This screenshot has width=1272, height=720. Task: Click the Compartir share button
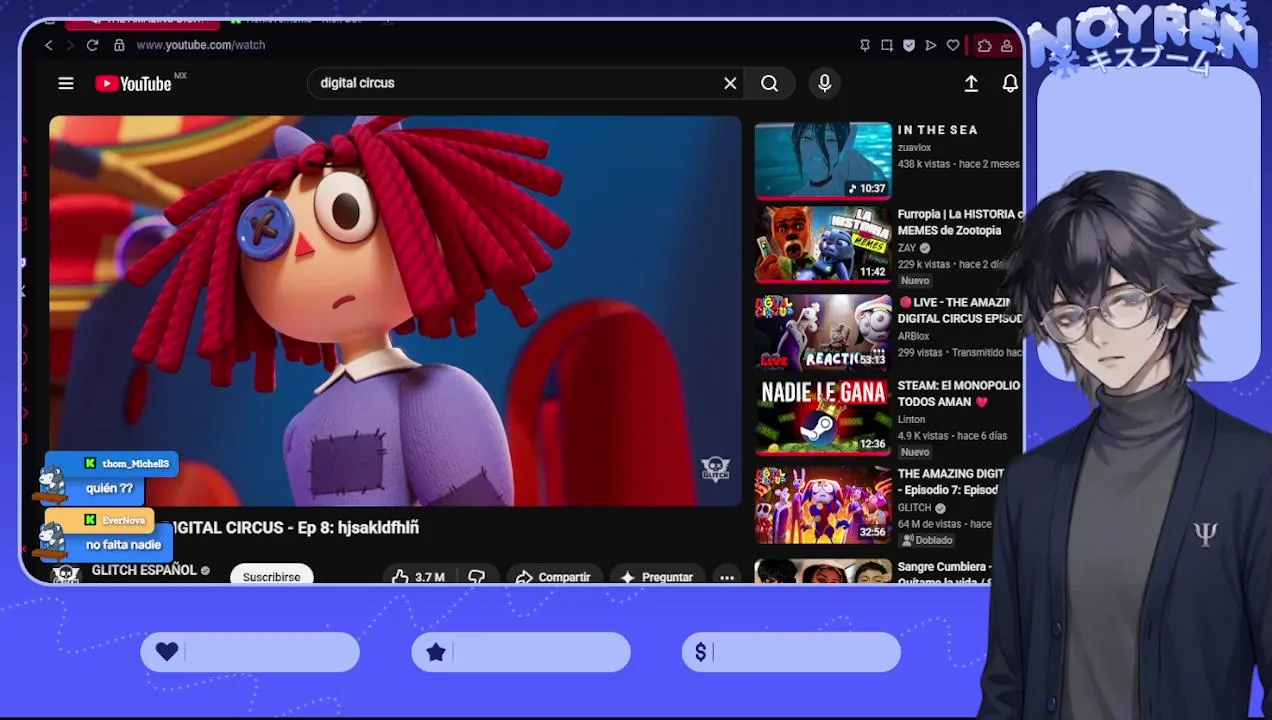tap(553, 577)
